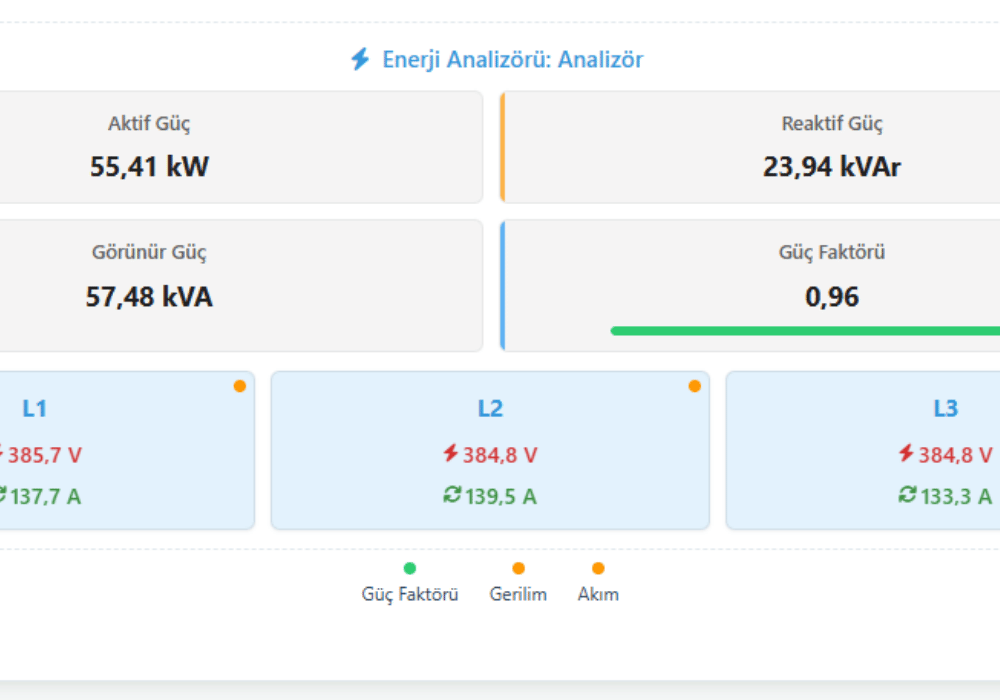
Task: Click the Akım legend label
Action: pyautogui.click(x=598, y=593)
